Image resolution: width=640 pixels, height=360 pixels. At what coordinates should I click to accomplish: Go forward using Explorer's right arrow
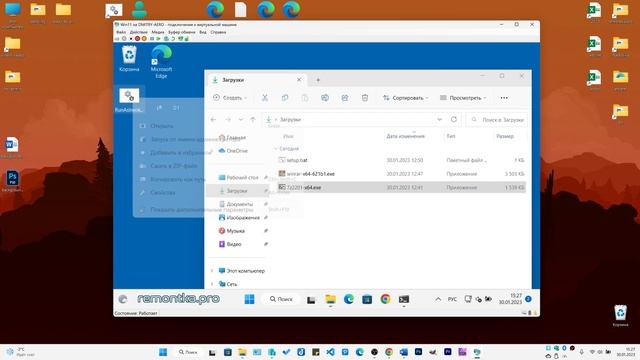coord(228,120)
